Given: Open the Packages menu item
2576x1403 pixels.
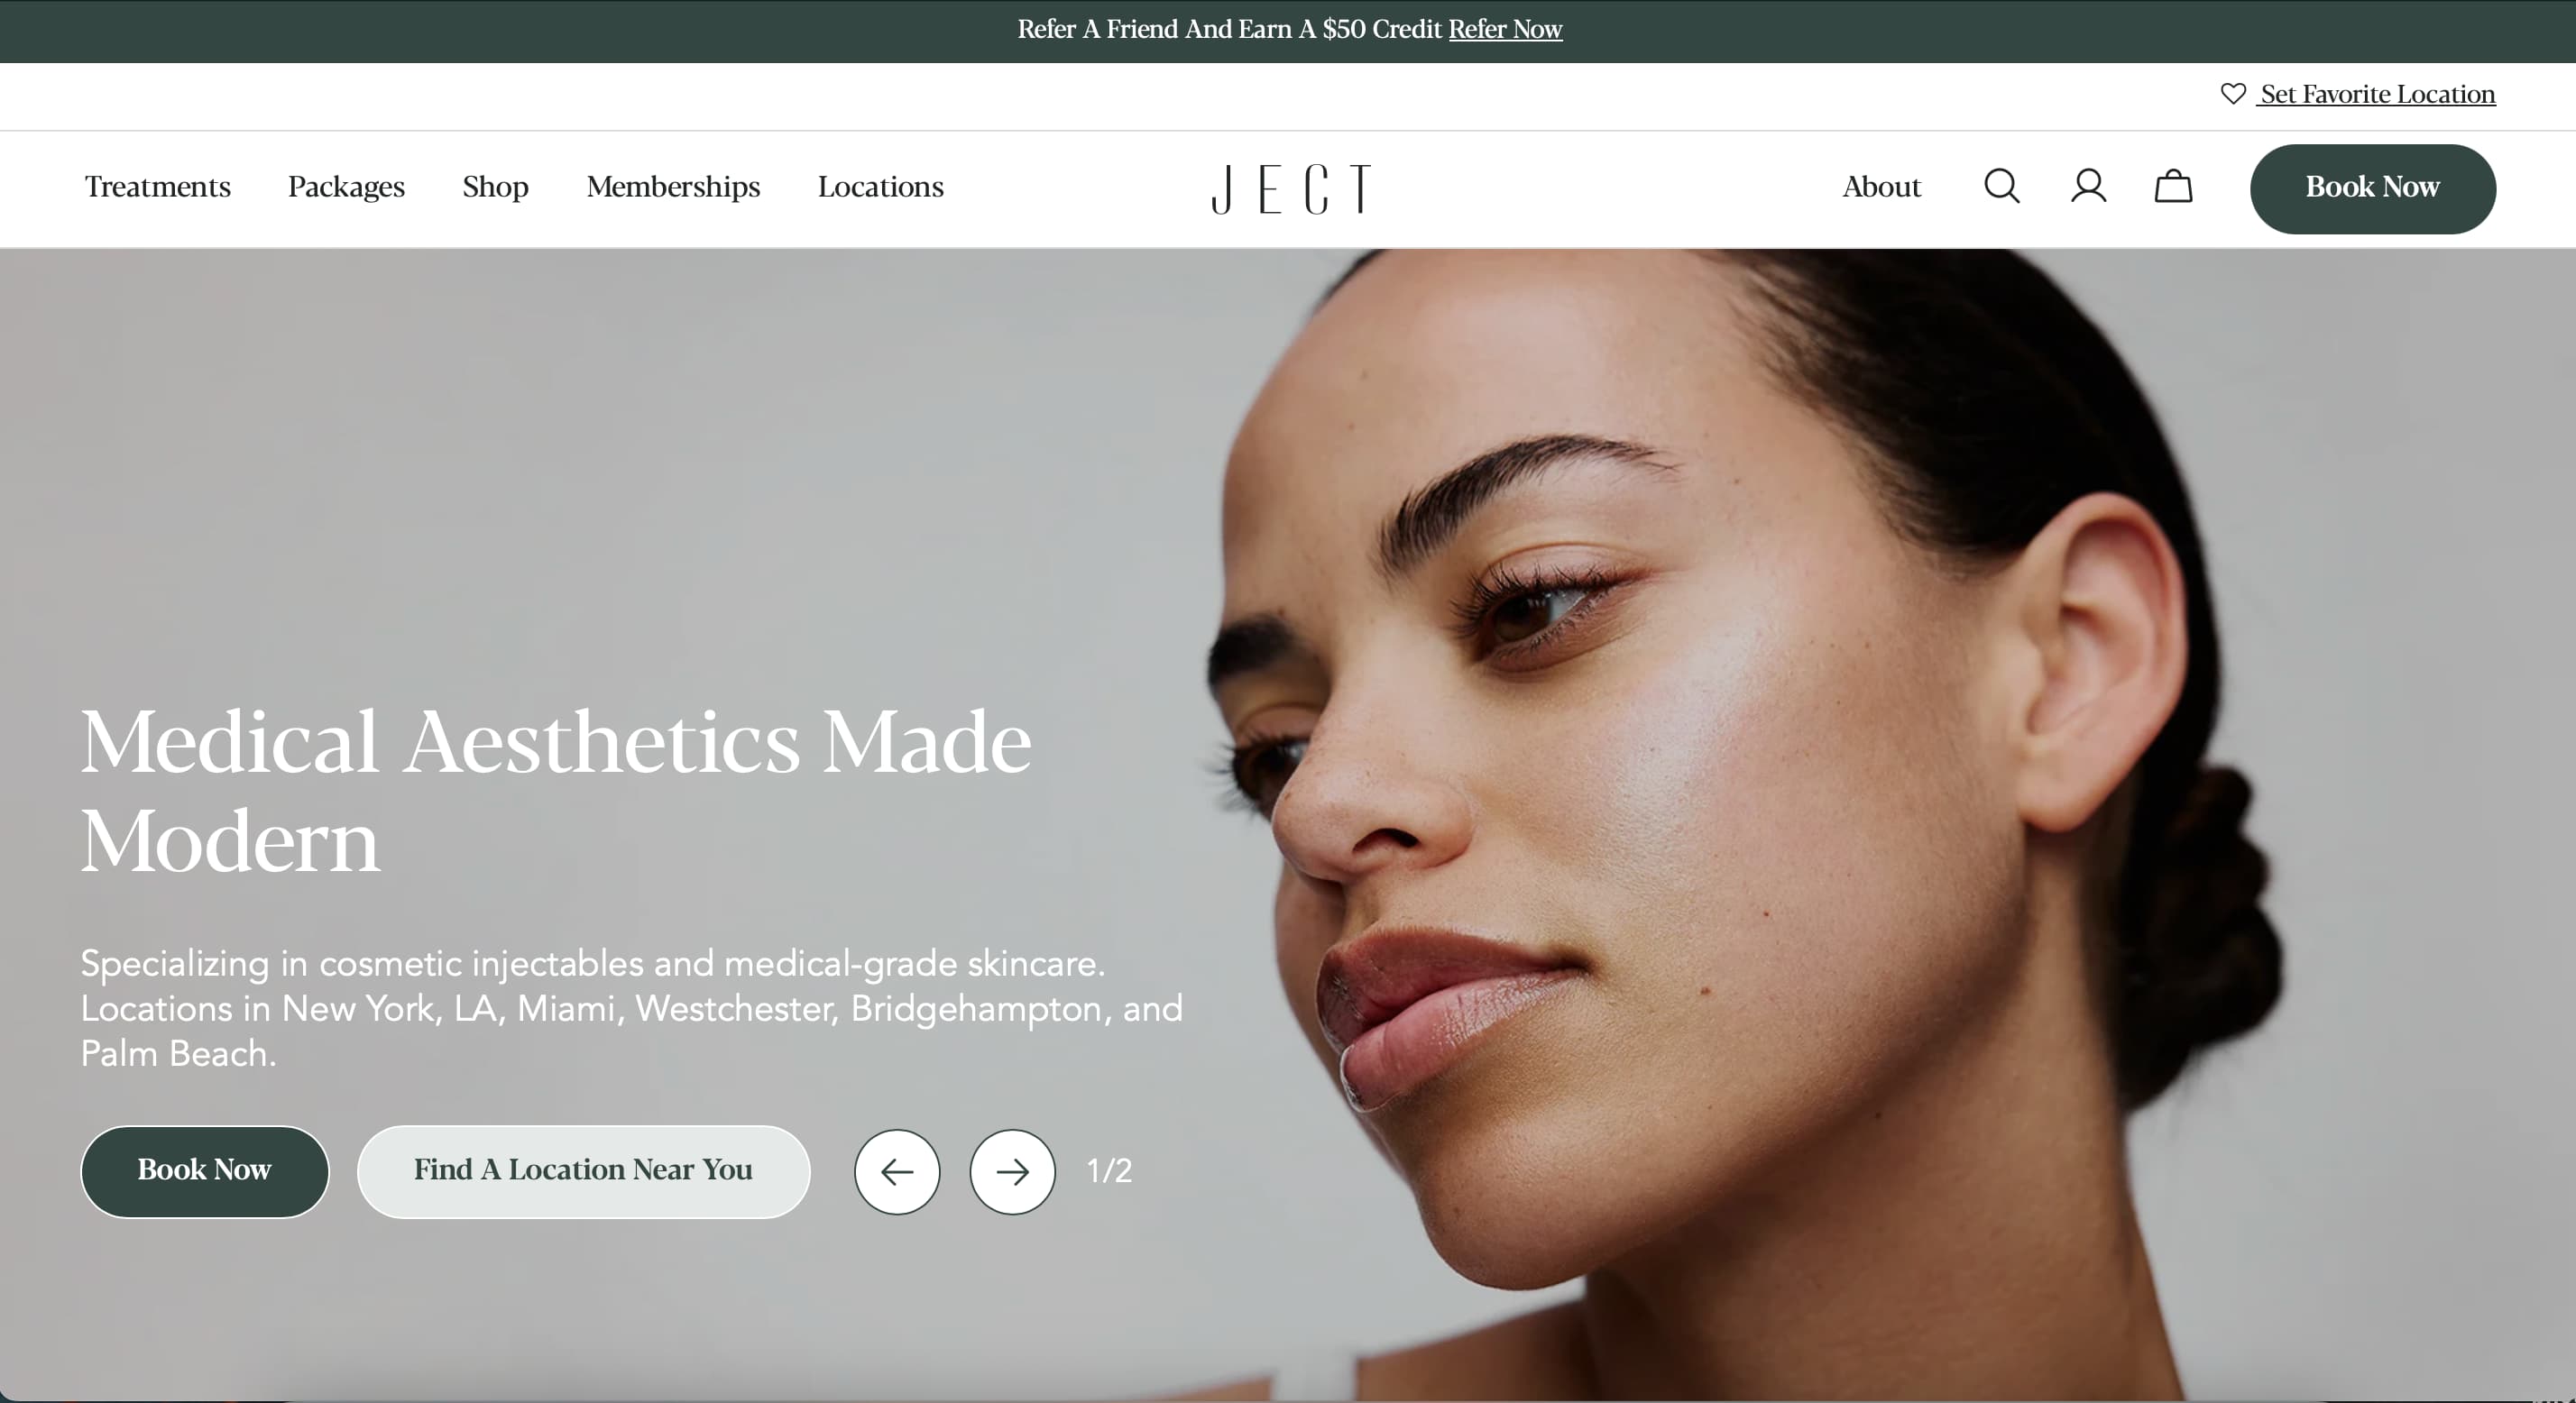Looking at the screenshot, I should 346,187.
